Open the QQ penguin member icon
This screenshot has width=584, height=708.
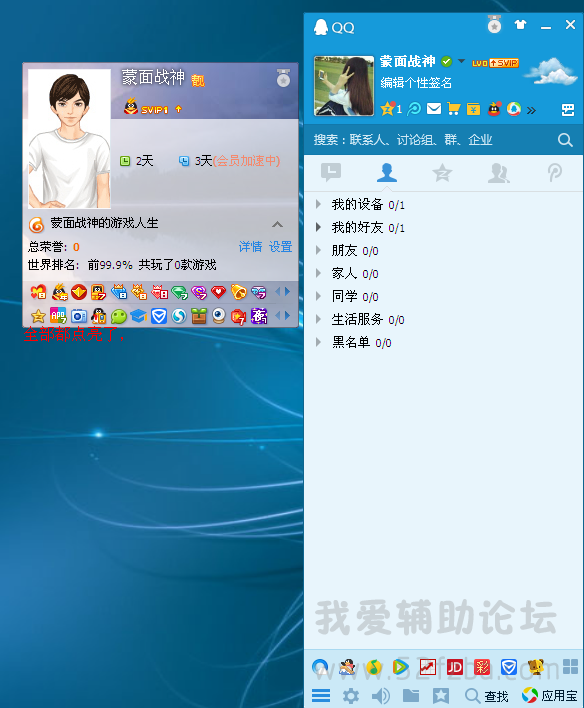[x=494, y=109]
